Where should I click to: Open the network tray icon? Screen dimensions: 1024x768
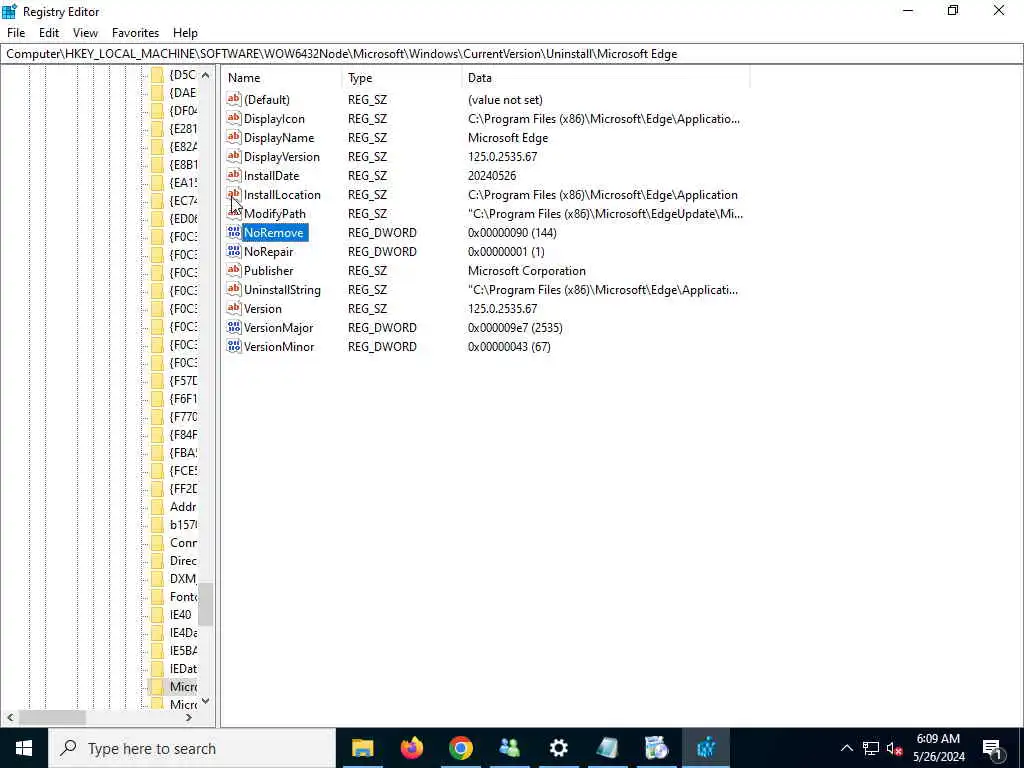[871, 748]
